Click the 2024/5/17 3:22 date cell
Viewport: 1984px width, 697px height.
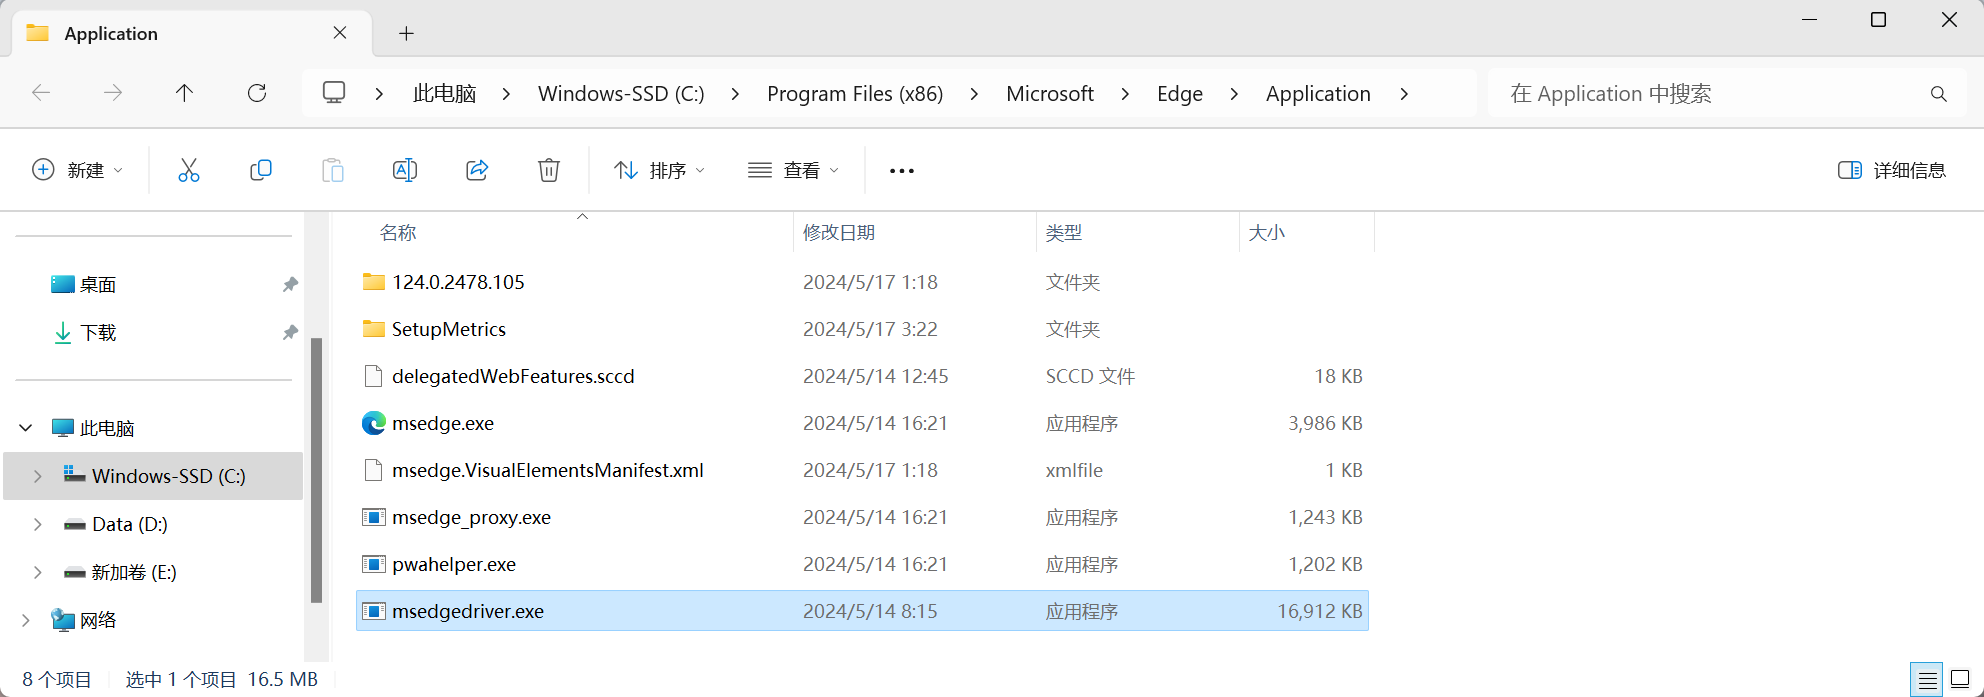pos(870,329)
